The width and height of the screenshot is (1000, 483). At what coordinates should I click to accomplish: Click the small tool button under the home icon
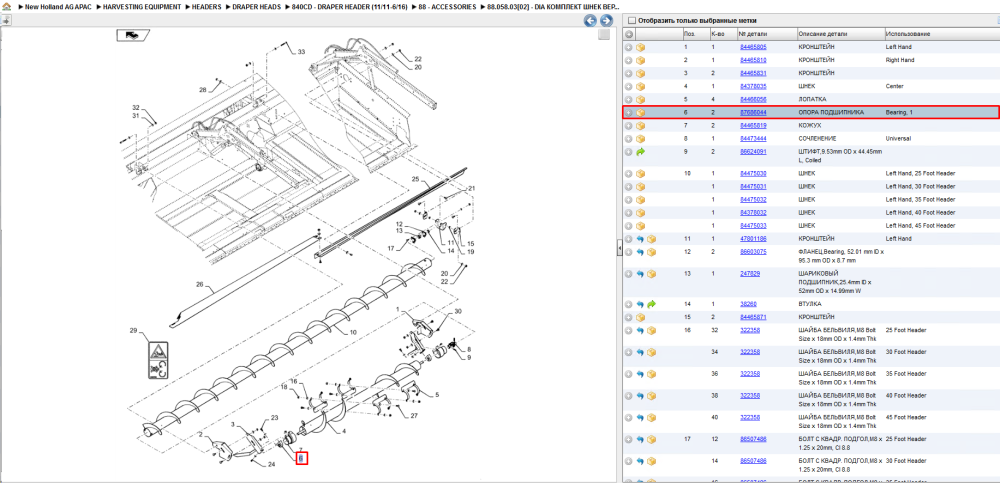6,20
